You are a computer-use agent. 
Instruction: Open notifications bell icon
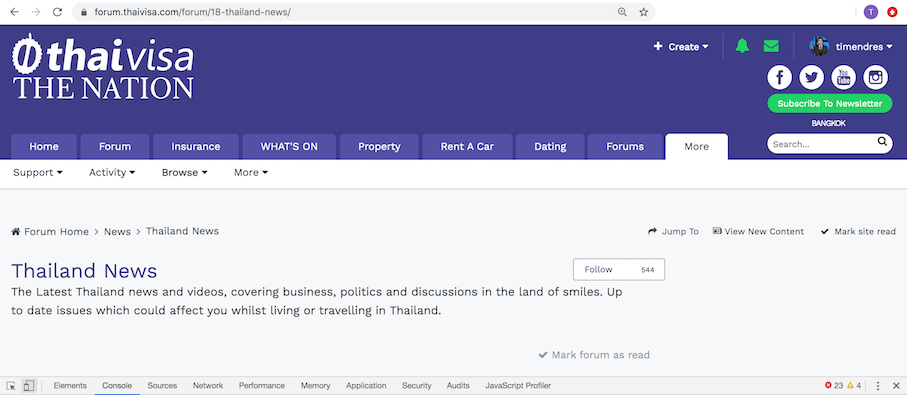[742, 46]
